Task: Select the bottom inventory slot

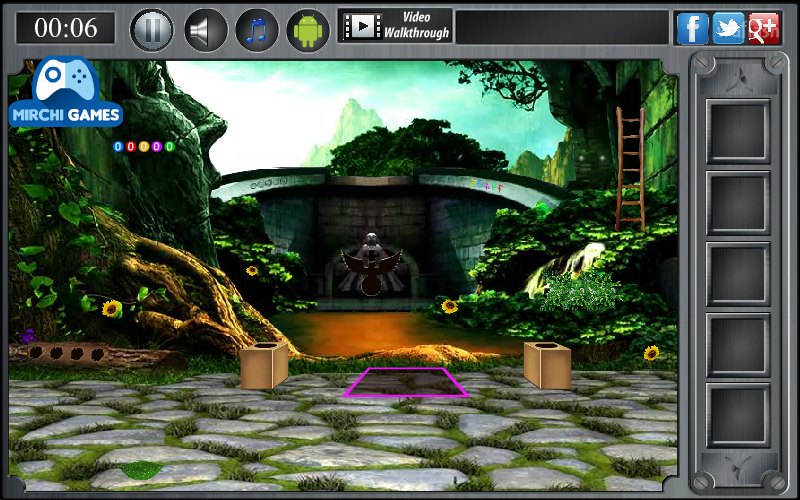Action: 738,416
